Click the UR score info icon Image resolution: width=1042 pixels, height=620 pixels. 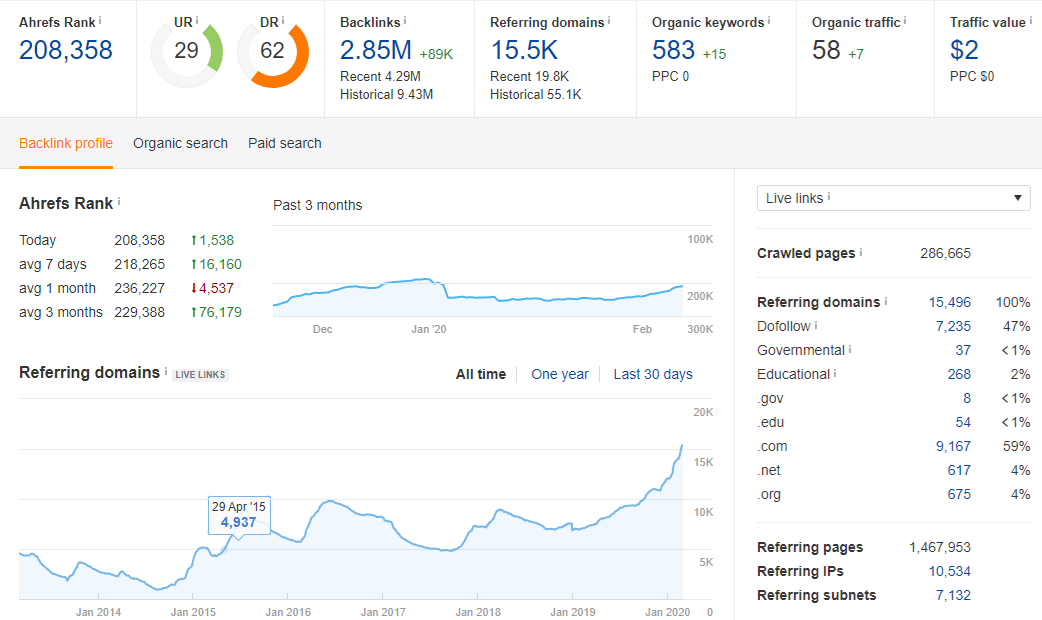click(199, 21)
